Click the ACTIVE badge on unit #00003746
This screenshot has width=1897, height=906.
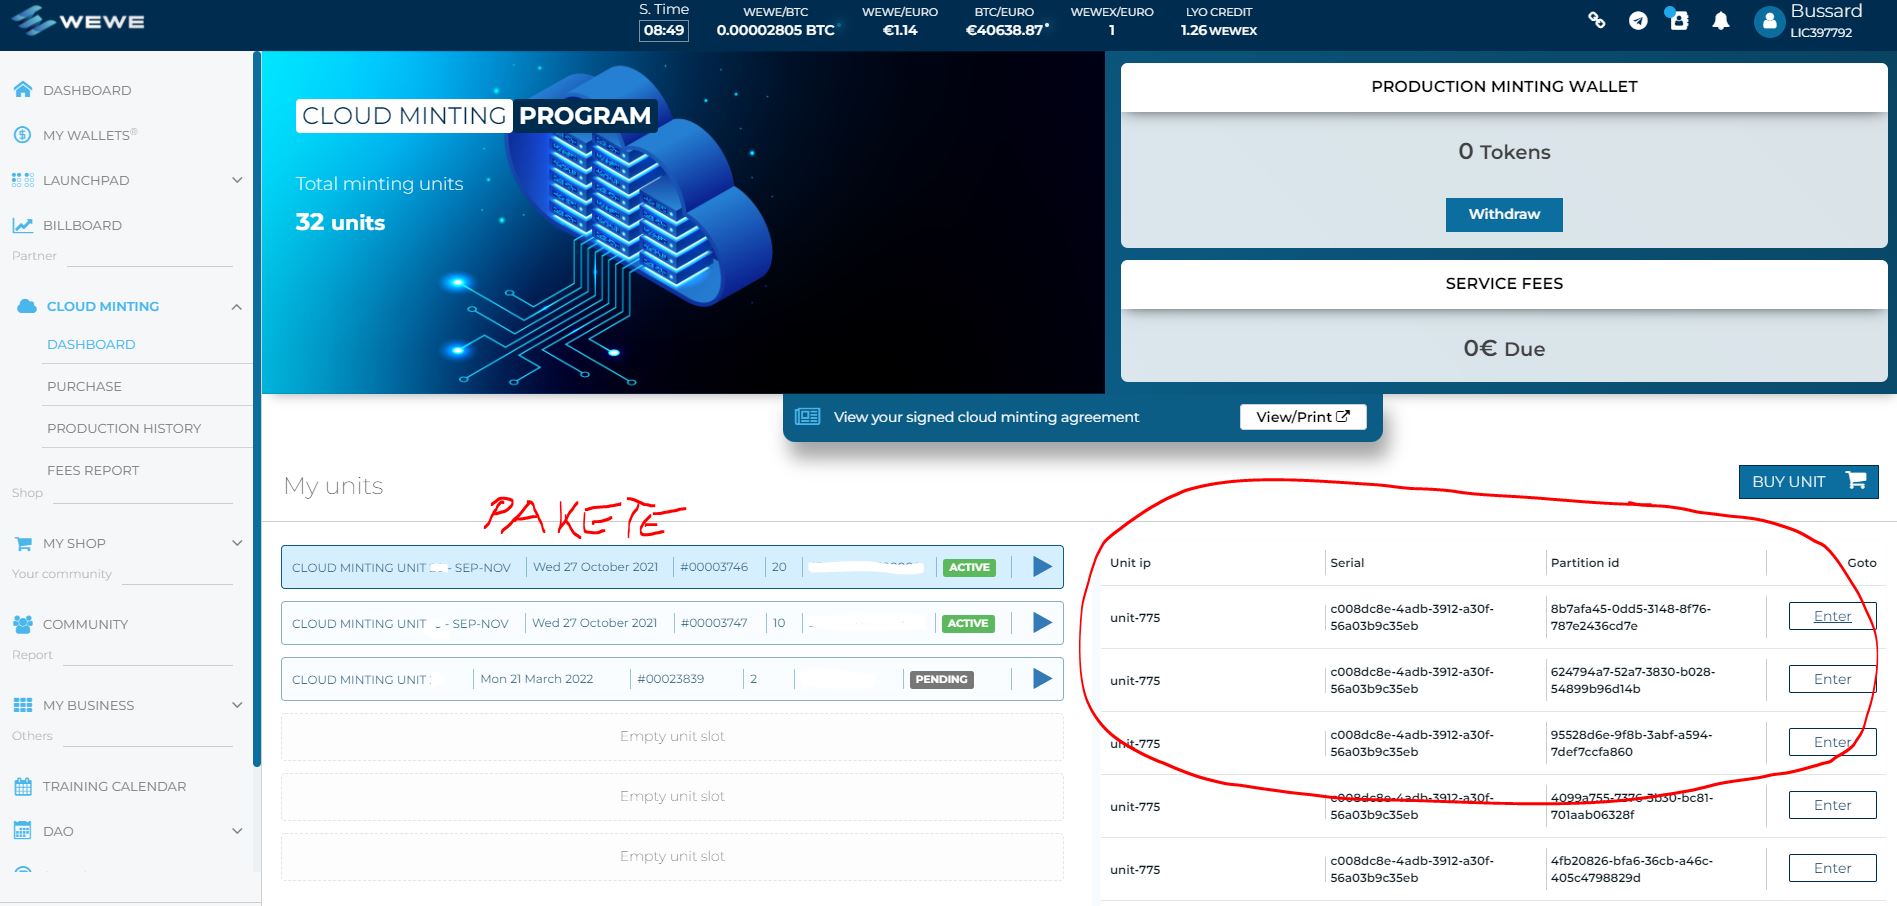[x=969, y=567]
